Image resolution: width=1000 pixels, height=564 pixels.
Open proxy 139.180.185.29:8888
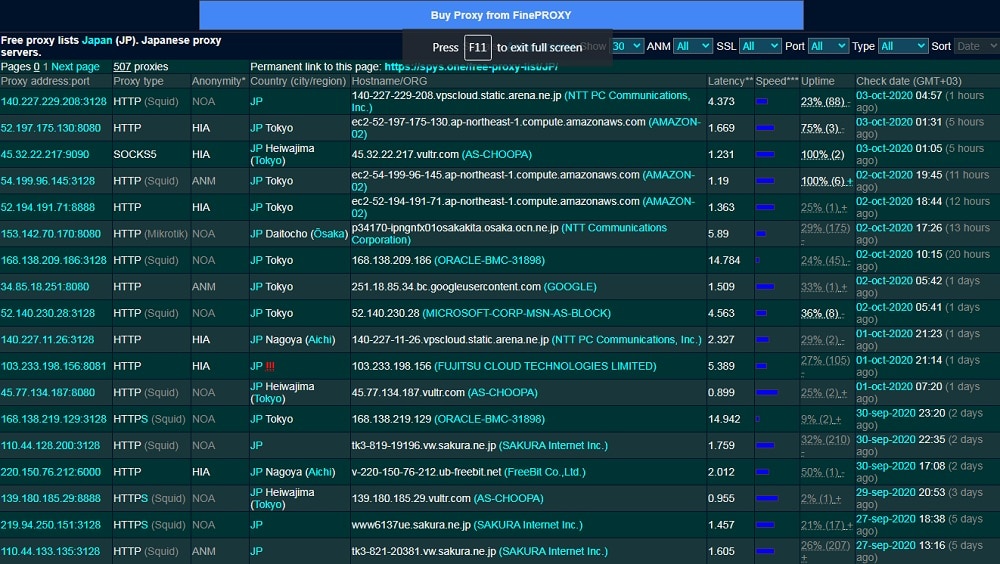click(x=50, y=499)
